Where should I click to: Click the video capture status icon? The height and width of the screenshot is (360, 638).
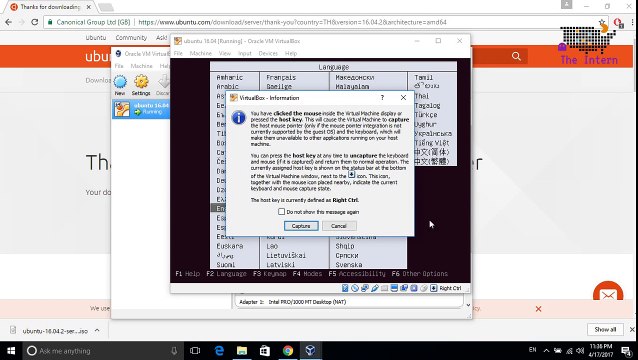click(404, 288)
